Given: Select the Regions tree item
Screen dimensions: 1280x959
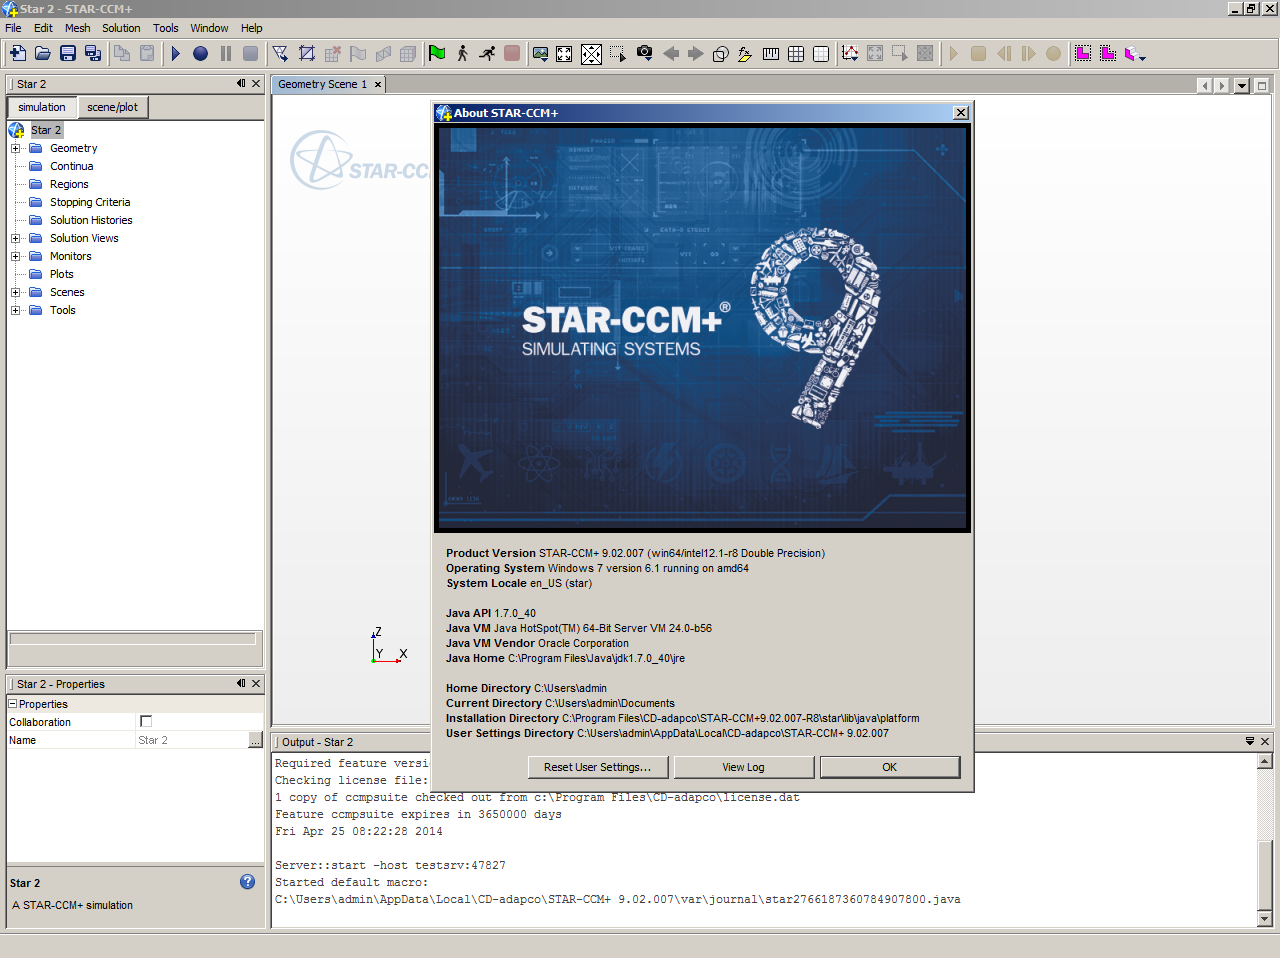Looking at the screenshot, I should (69, 184).
